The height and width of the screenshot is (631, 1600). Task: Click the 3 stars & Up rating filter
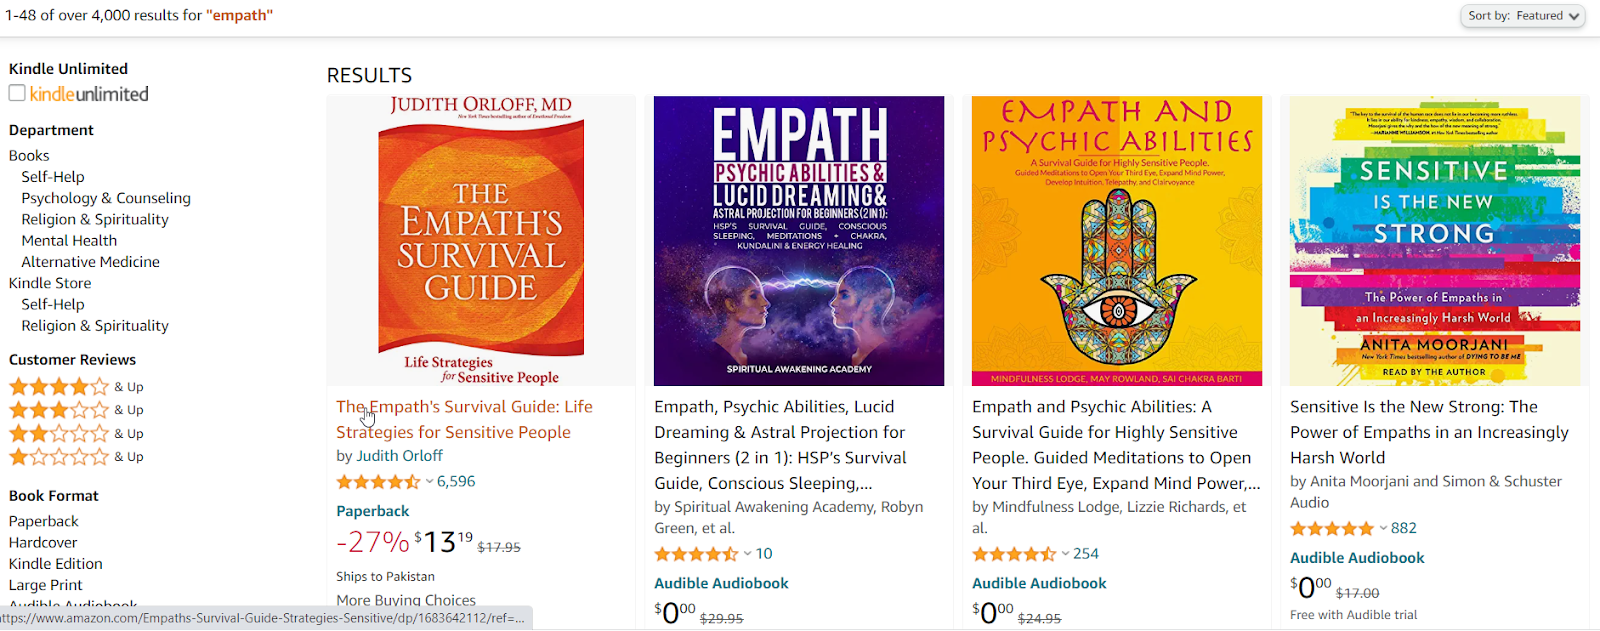(x=60, y=409)
